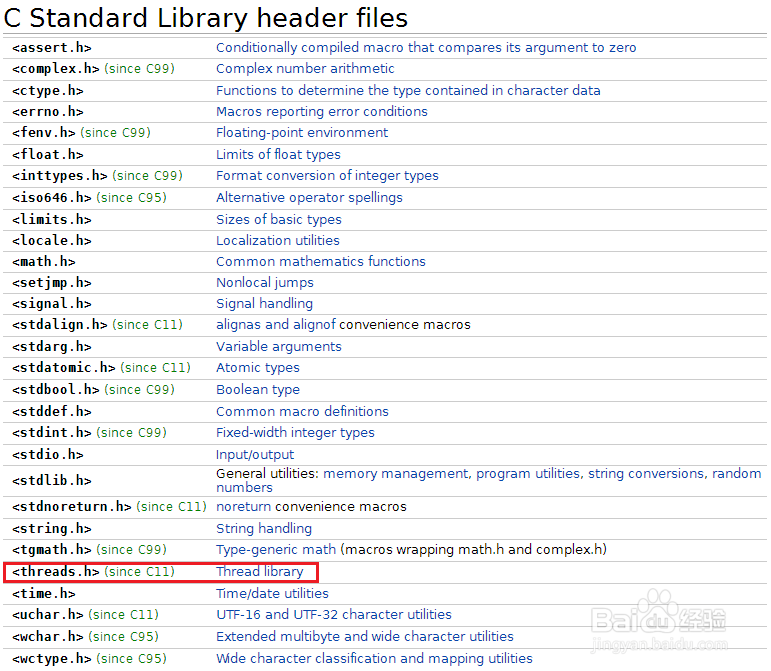Viewport: 771px width, 671px height.
Task: Open the 'alignof' link
Action: pyautogui.click(x=314, y=325)
